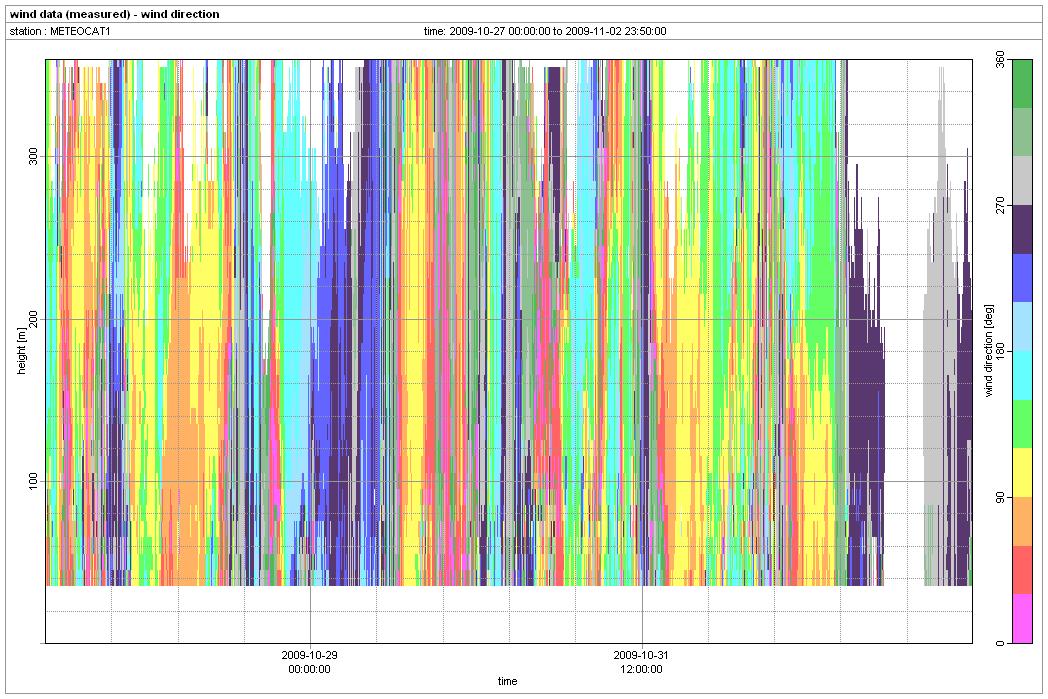The width and height of the screenshot is (1048, 699).
Task: Click the 0 colorbar tick label
Action: coord(1000,643)
